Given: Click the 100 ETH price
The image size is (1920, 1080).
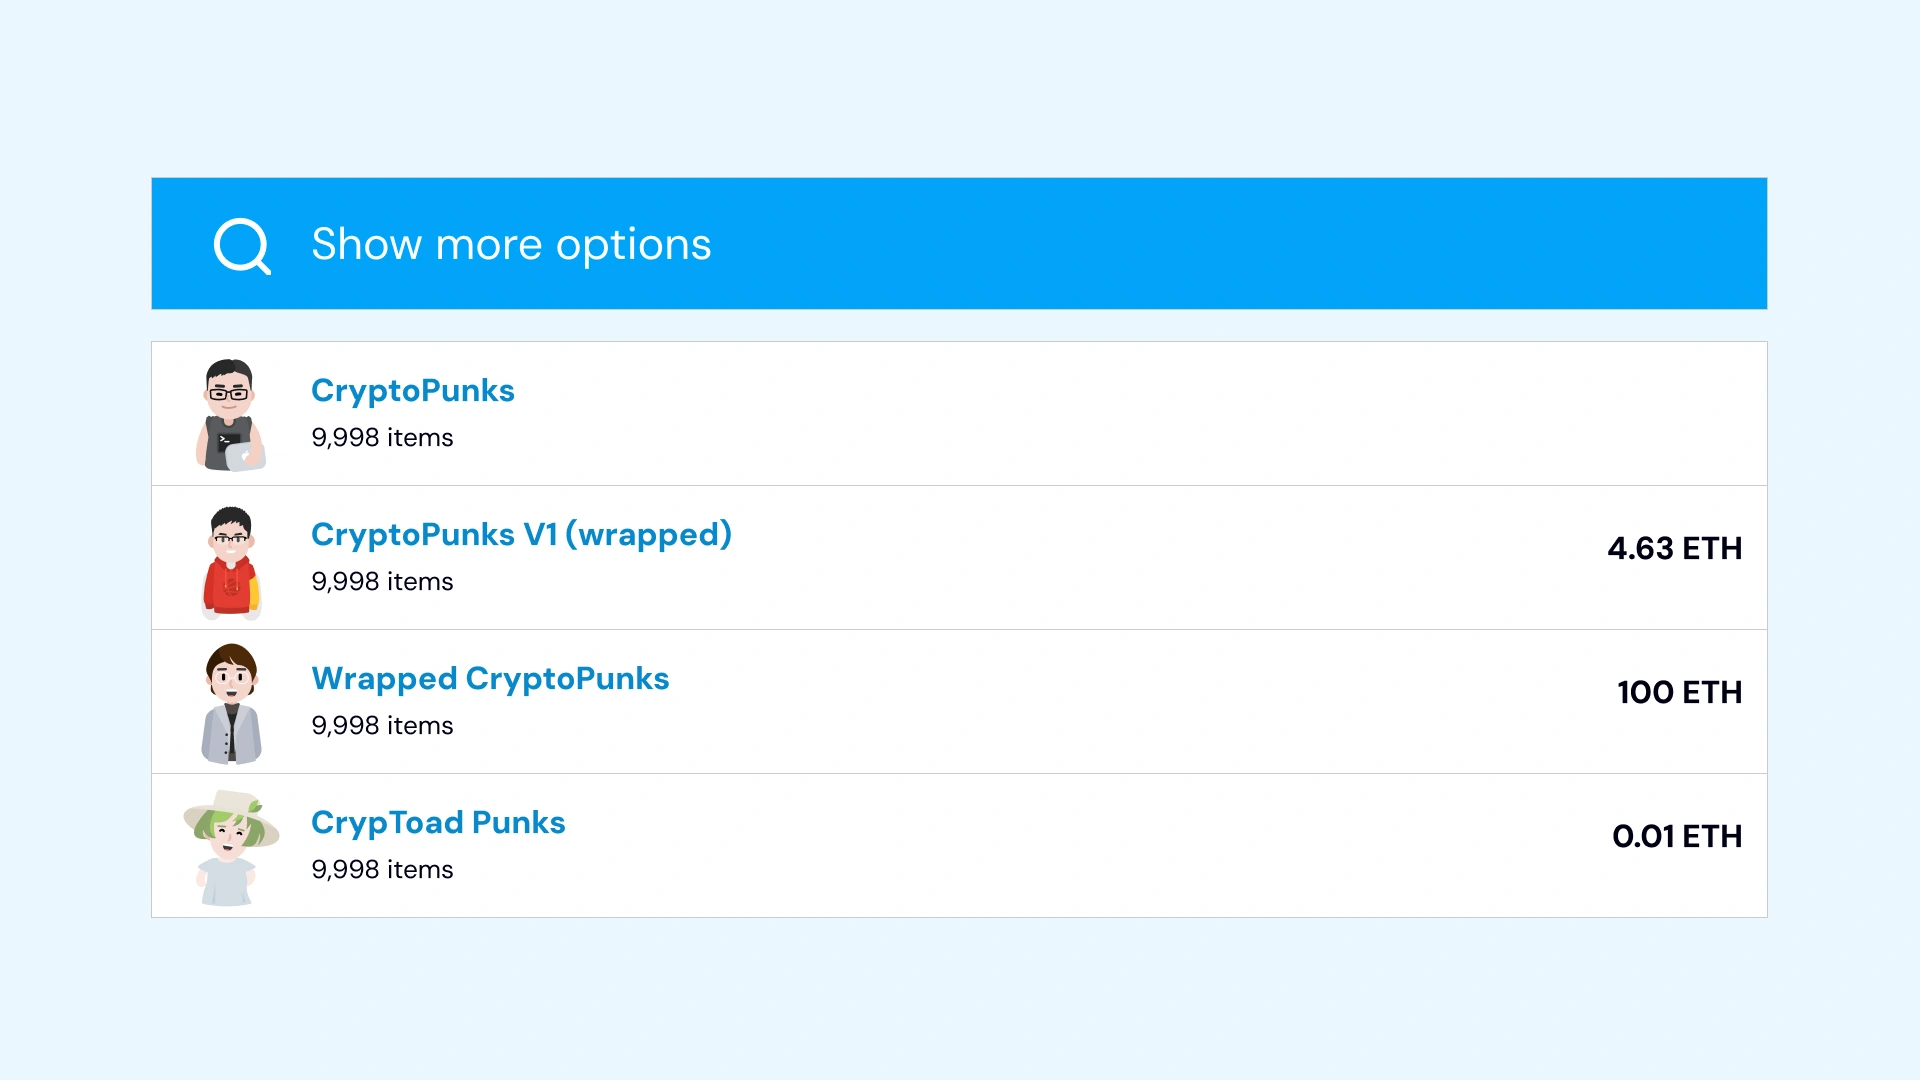Looking at the screenshot, I should [1679, 693].
